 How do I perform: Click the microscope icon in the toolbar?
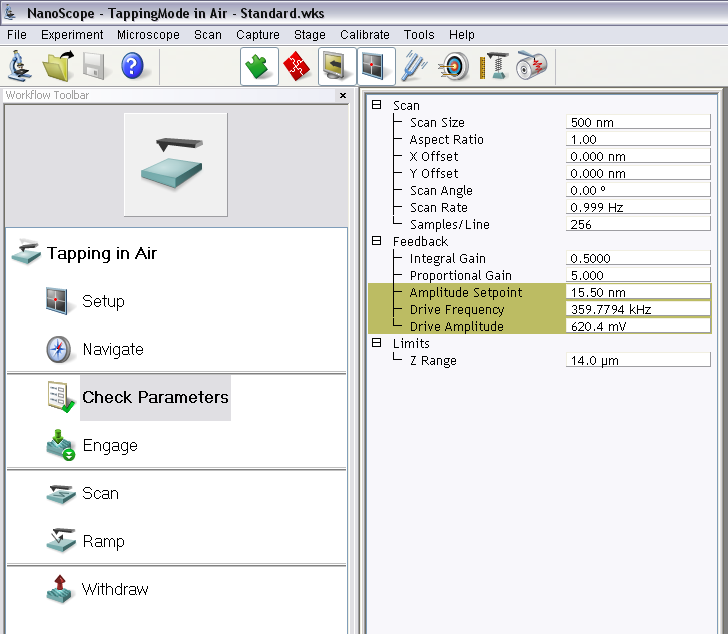pos(20,67)
